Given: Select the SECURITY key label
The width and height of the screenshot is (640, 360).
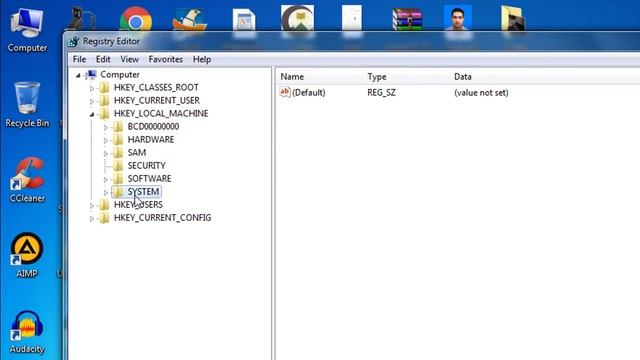Looking at the screenshot, I should point(147,165).
